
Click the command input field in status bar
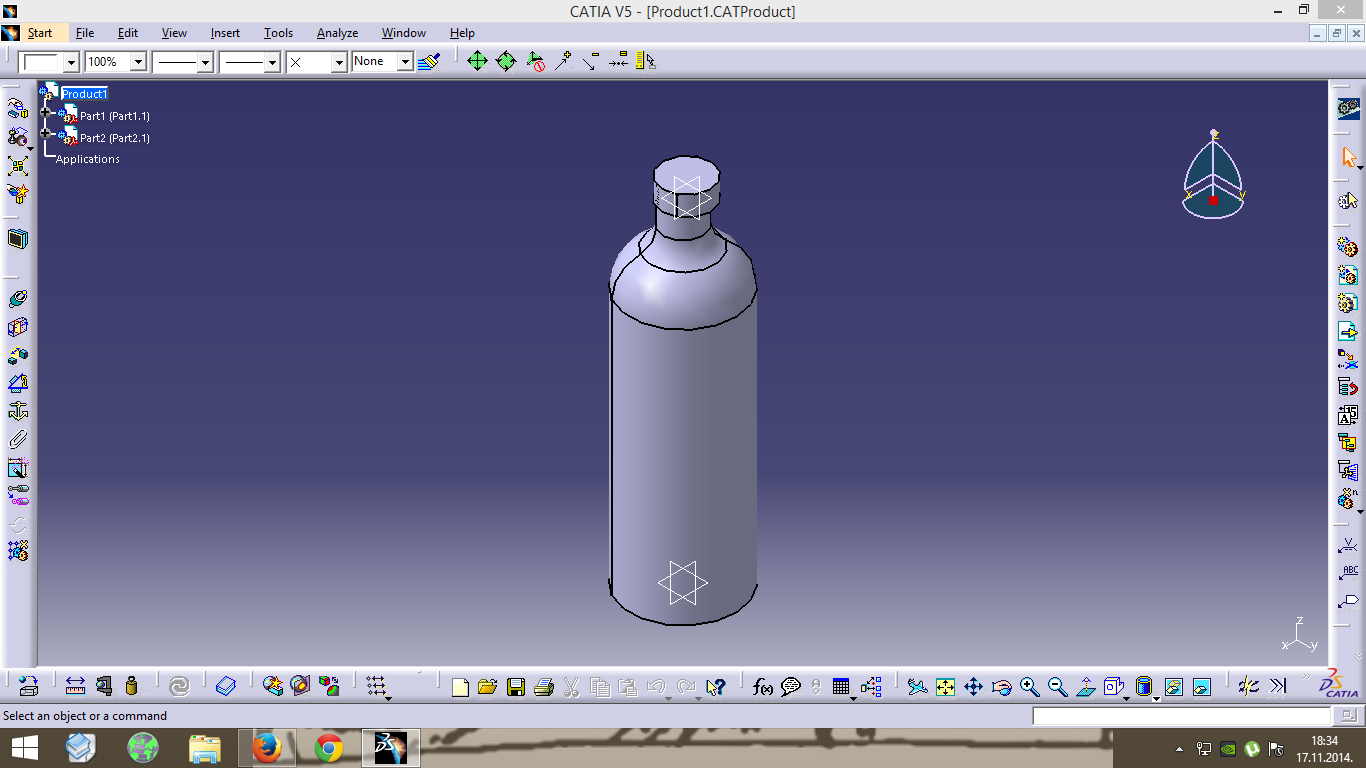(x=1182, y=716)
